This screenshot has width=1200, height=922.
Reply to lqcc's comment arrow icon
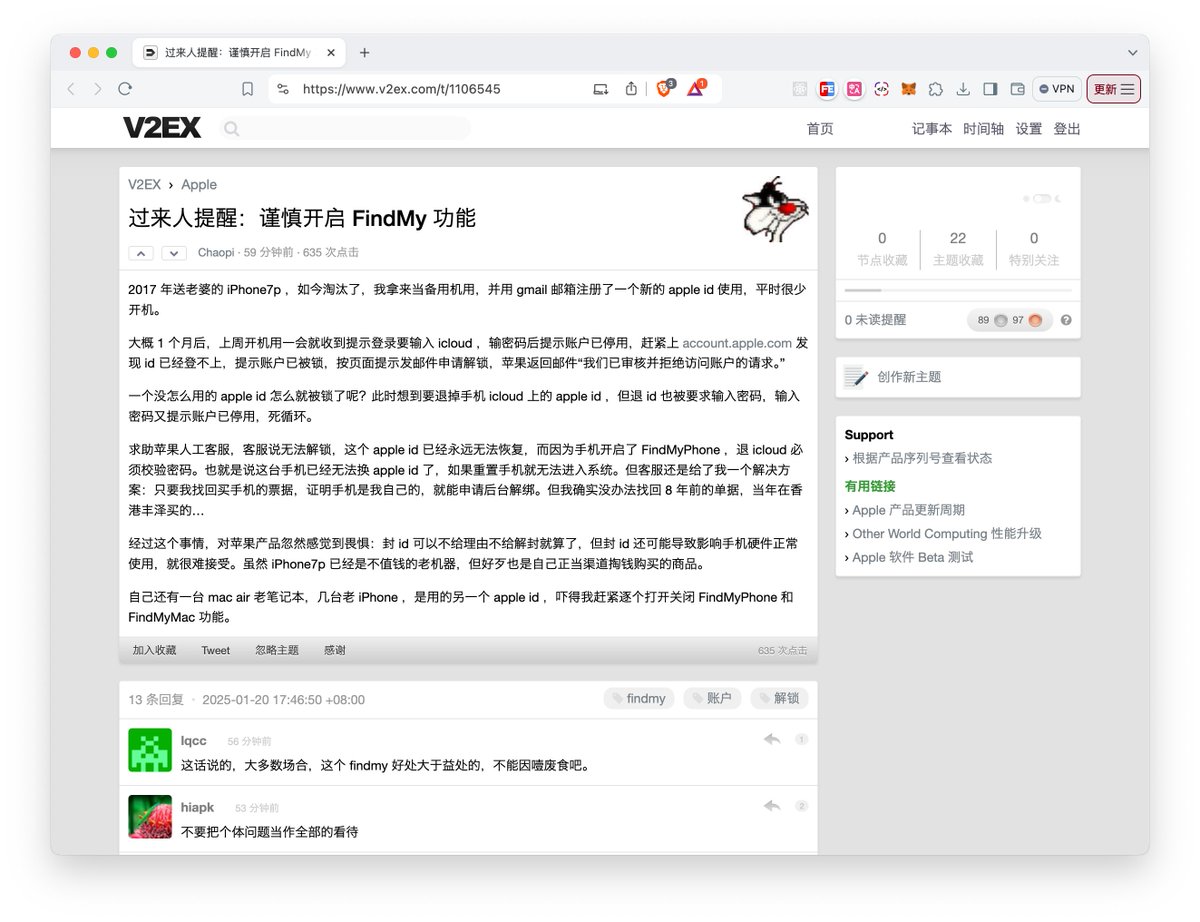point(772,739)
